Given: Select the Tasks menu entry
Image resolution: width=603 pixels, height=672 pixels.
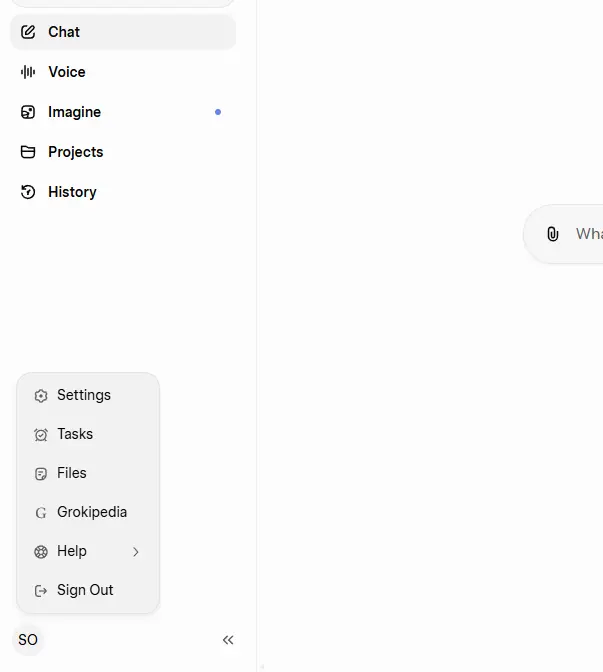Looking at the screenshot, I should [x=88, y=434].
